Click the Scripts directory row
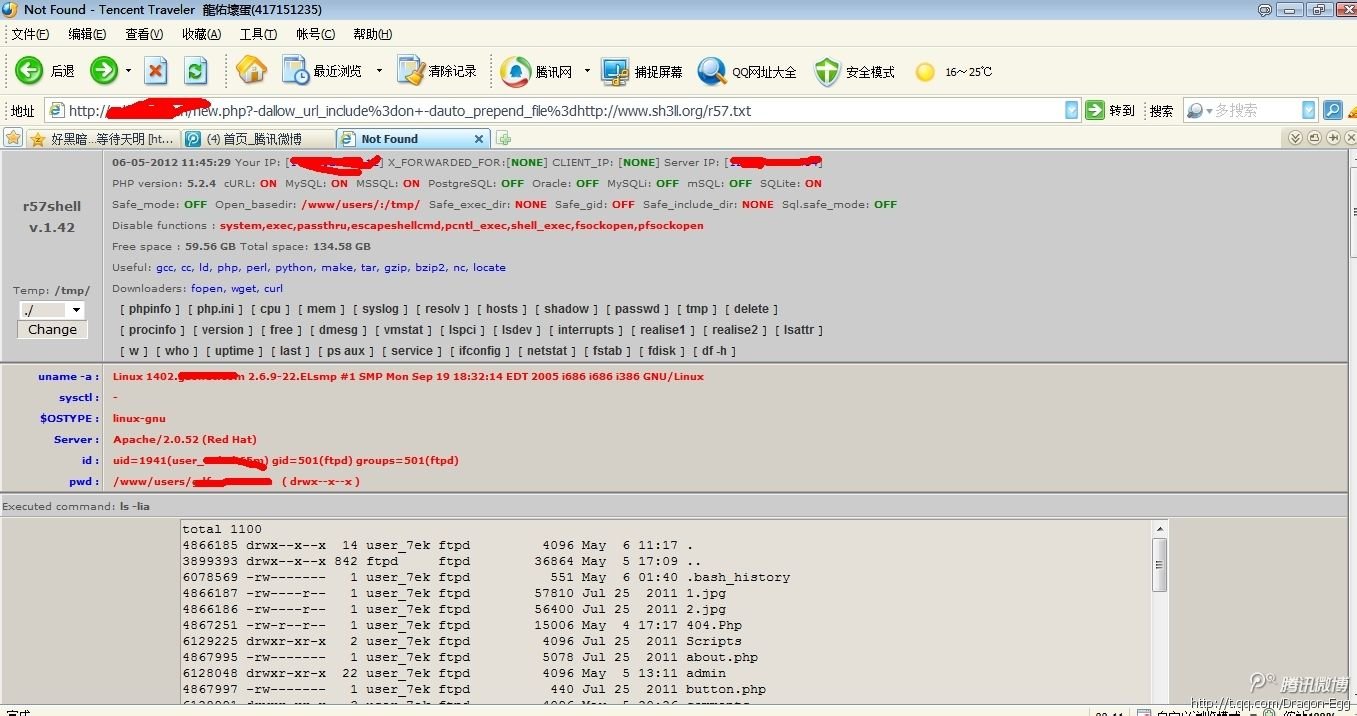The width and height of the screenshot is (1357, 716). pyautogui.click(x=462, y=641)
